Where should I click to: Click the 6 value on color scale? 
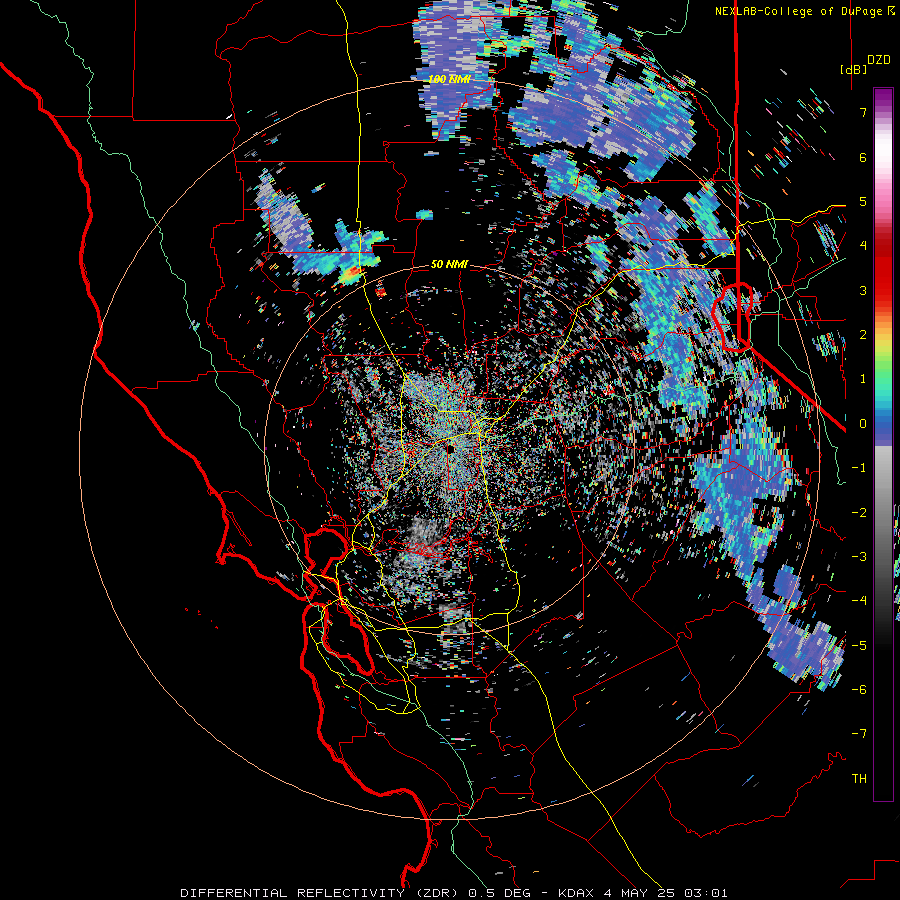pos(863,157)
